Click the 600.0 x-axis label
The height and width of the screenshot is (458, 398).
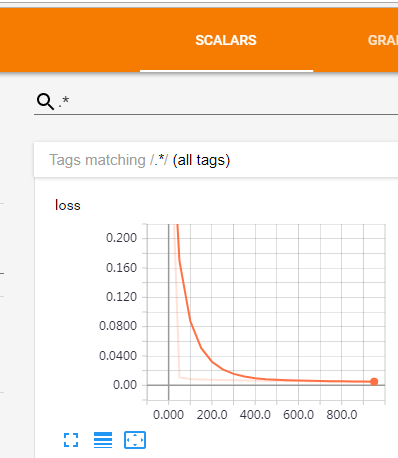click(x=298, y=415)
